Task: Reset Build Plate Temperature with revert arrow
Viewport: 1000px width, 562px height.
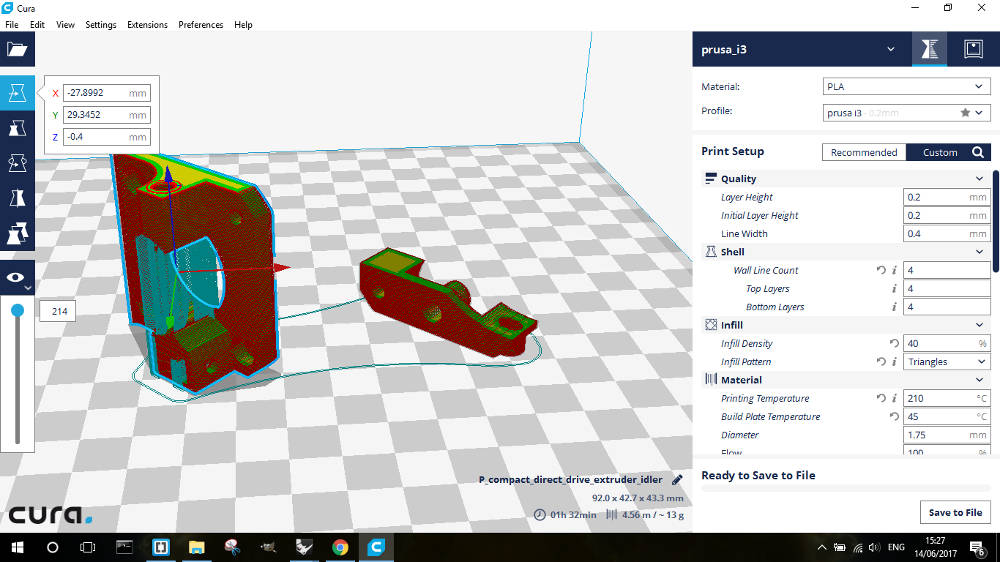Action: tap(894, 417)
